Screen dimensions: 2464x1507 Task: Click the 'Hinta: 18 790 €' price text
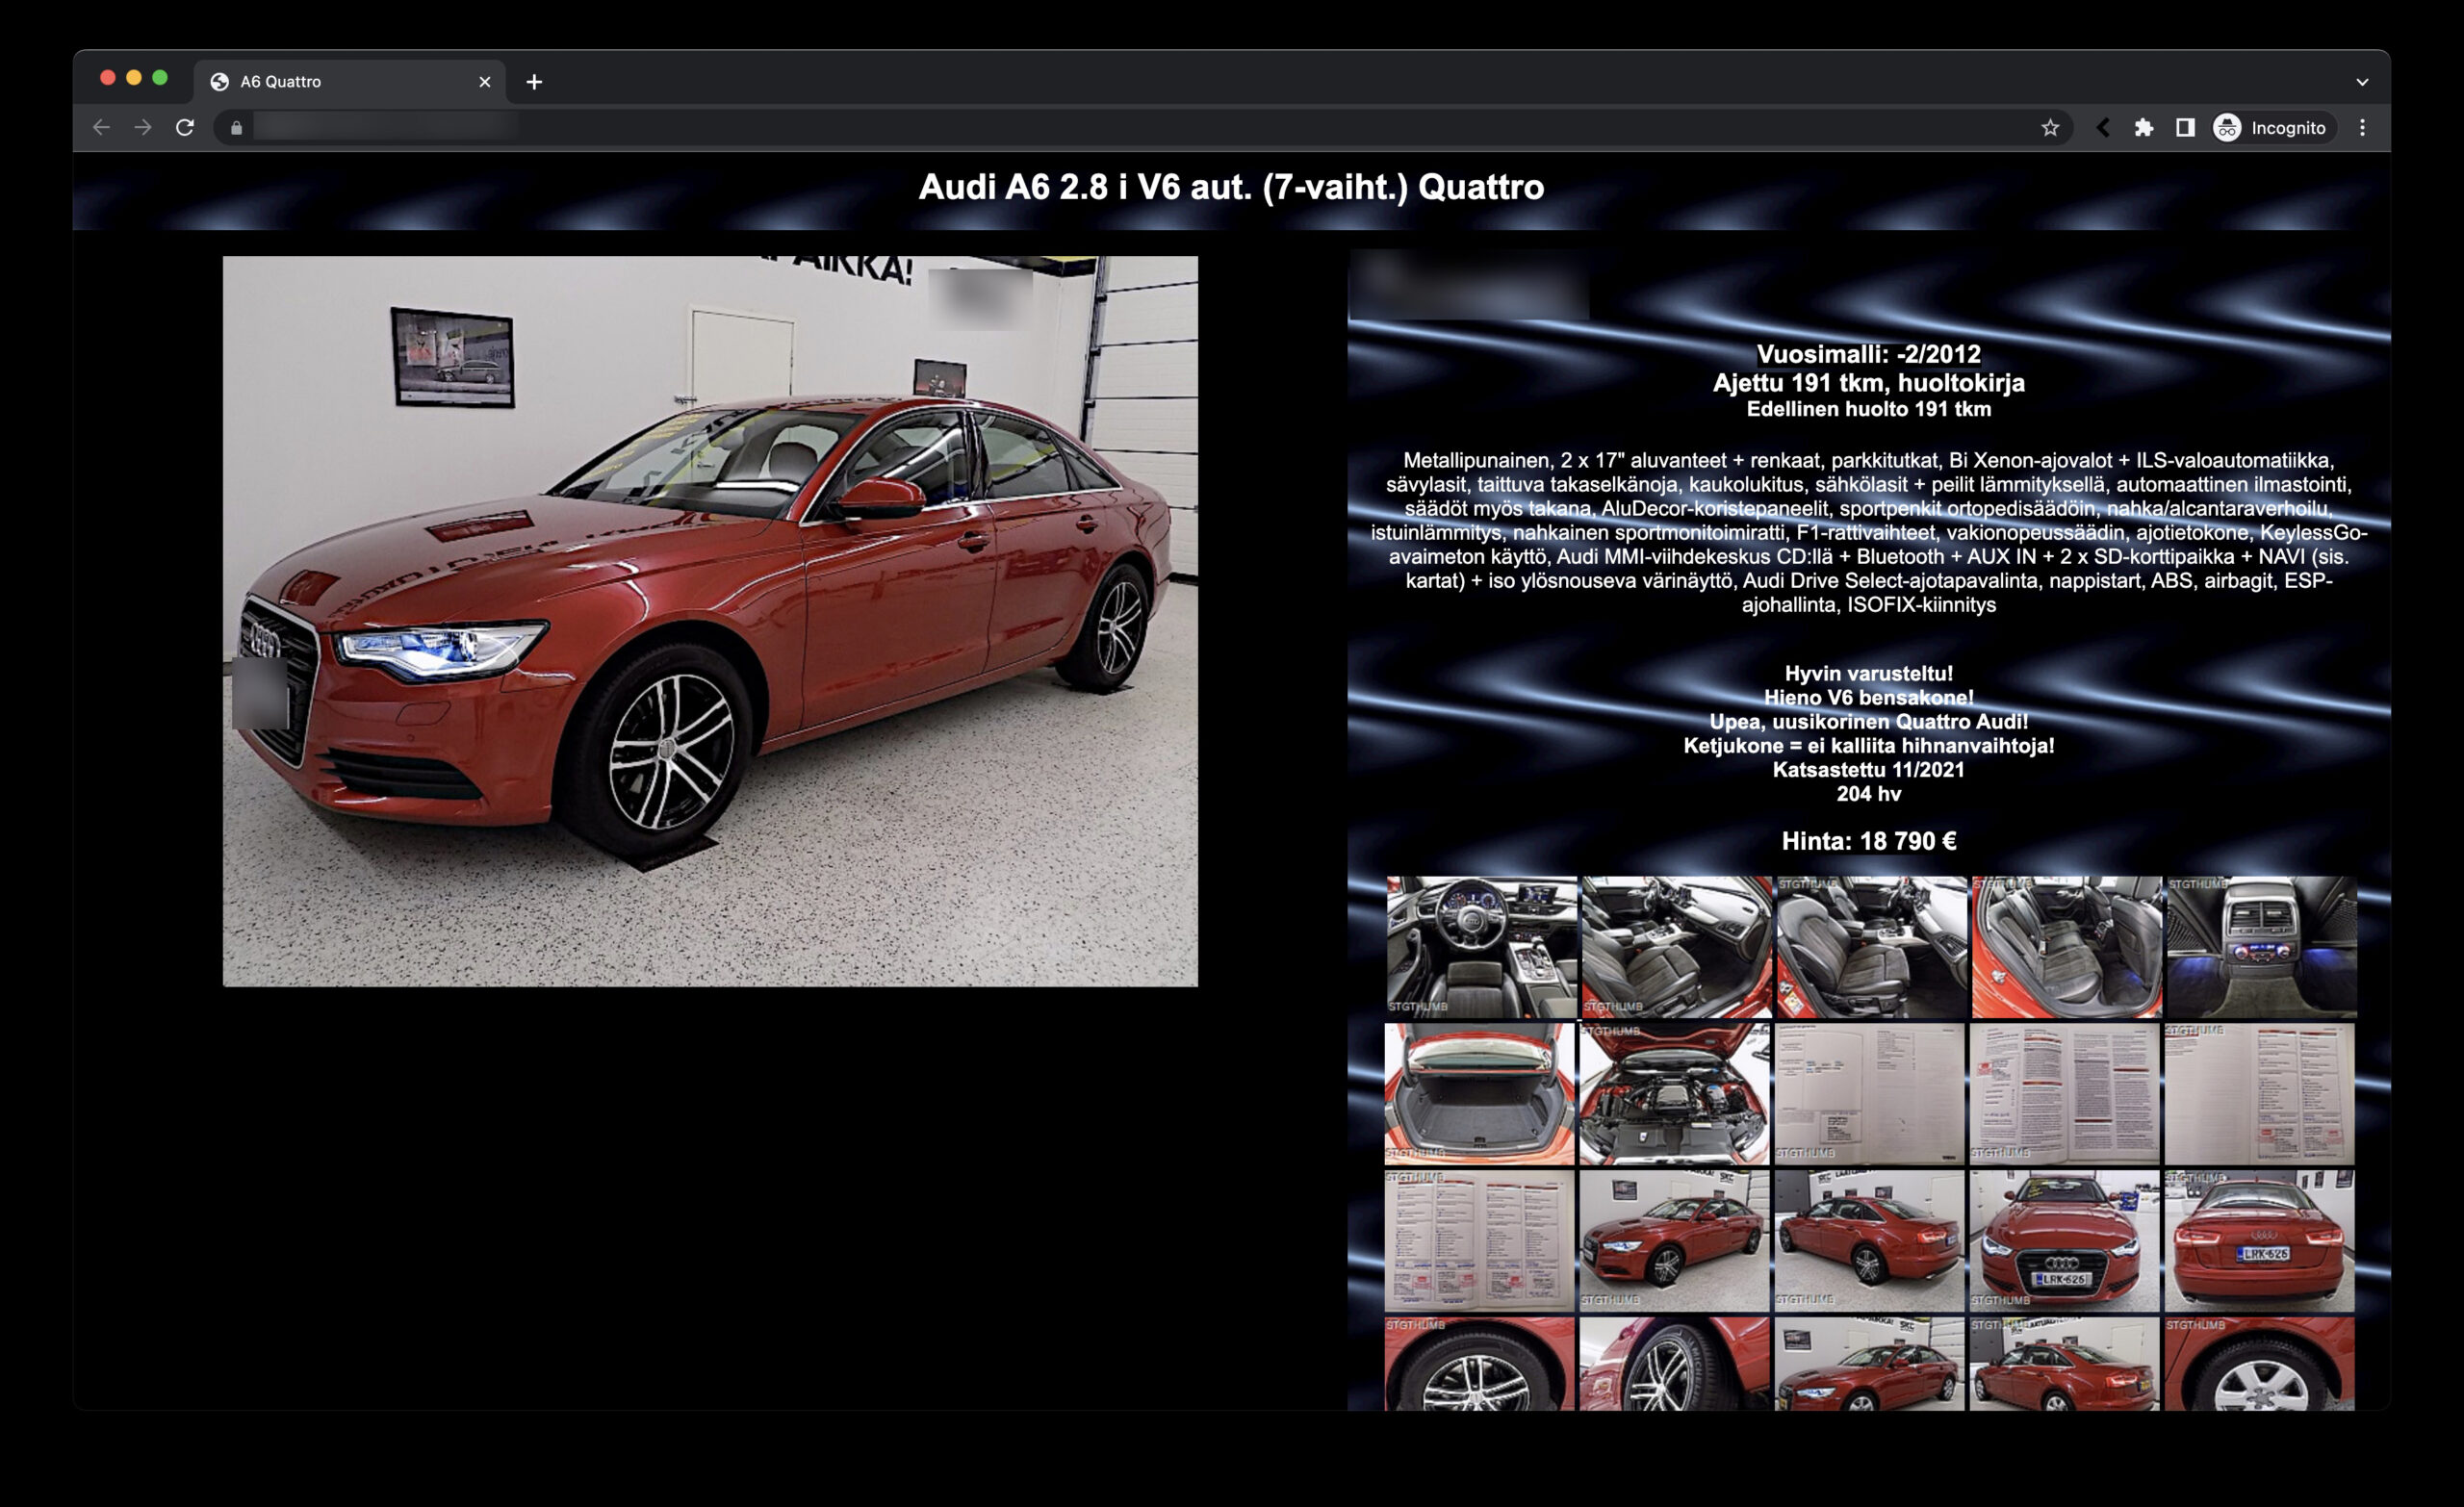pos(1869,841)
